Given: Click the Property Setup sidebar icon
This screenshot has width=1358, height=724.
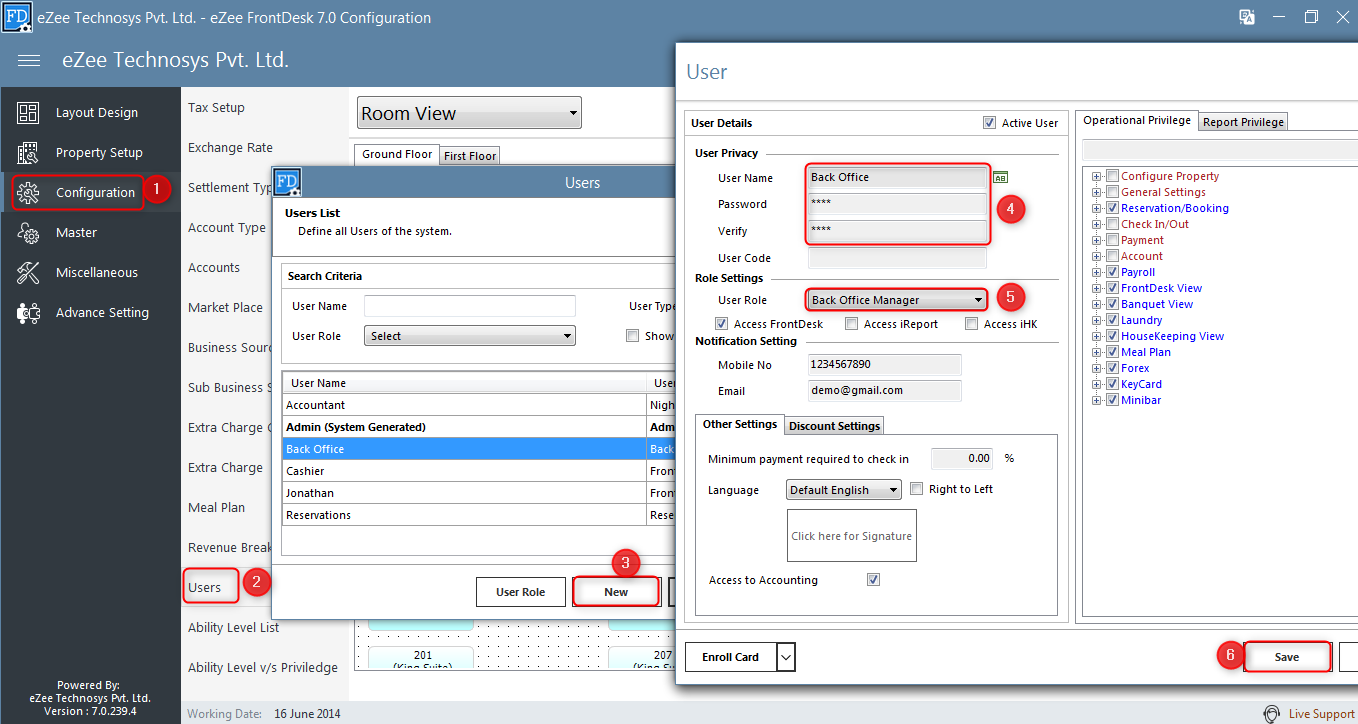Looking at the screenshot, I should point(28,153).
